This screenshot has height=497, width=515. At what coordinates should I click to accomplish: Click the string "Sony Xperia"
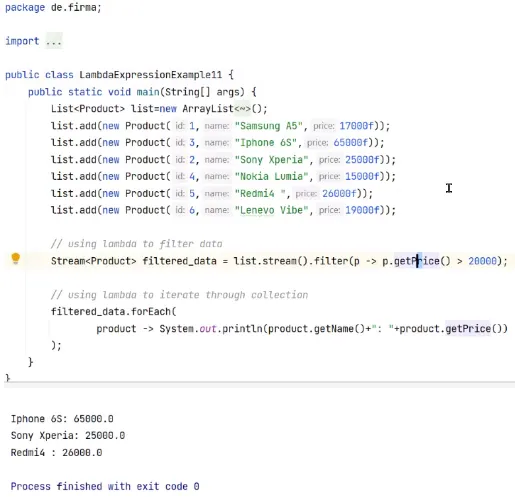click(x=271, y=160)
